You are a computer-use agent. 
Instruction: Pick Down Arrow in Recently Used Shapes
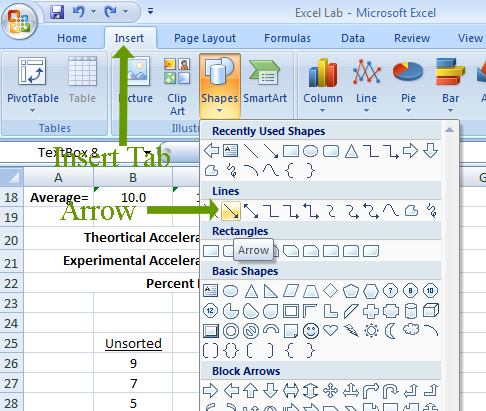430,151
